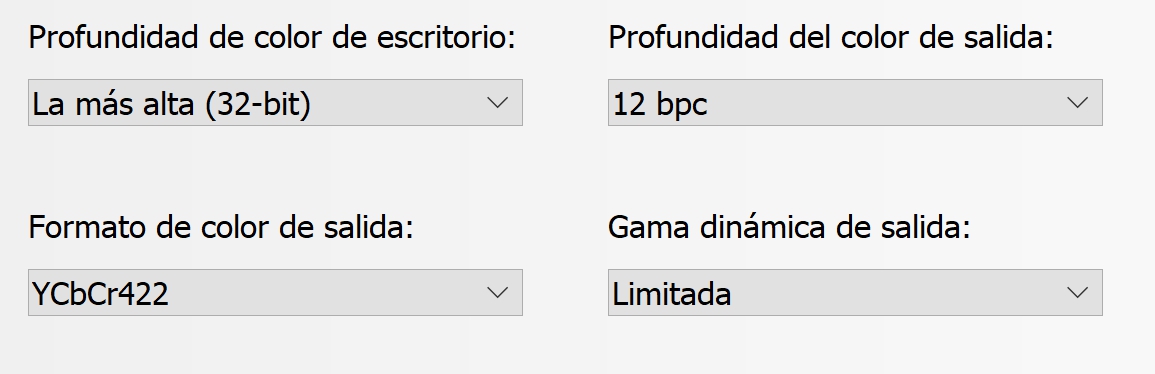Expand the output depth combo box showing bpc

click(855, 102)
